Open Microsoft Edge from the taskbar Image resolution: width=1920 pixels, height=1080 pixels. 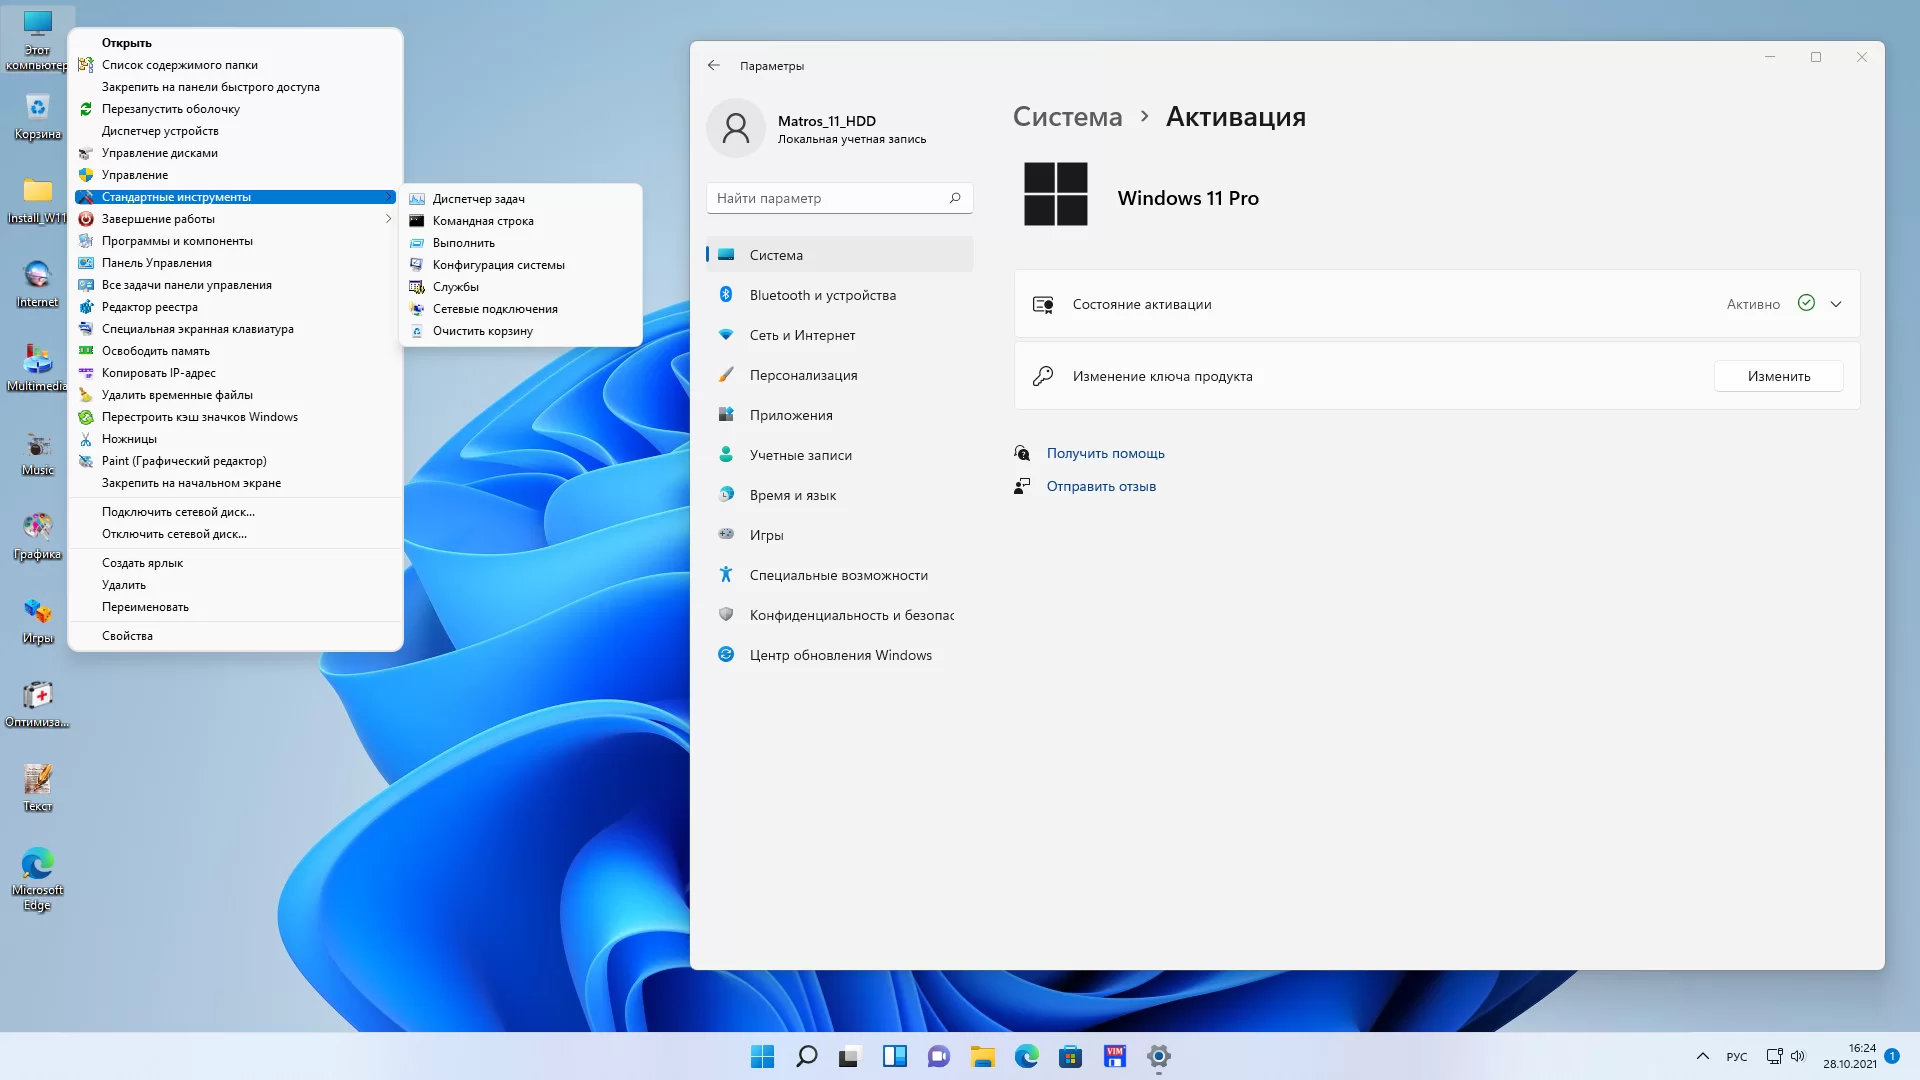(1026, 1056)
